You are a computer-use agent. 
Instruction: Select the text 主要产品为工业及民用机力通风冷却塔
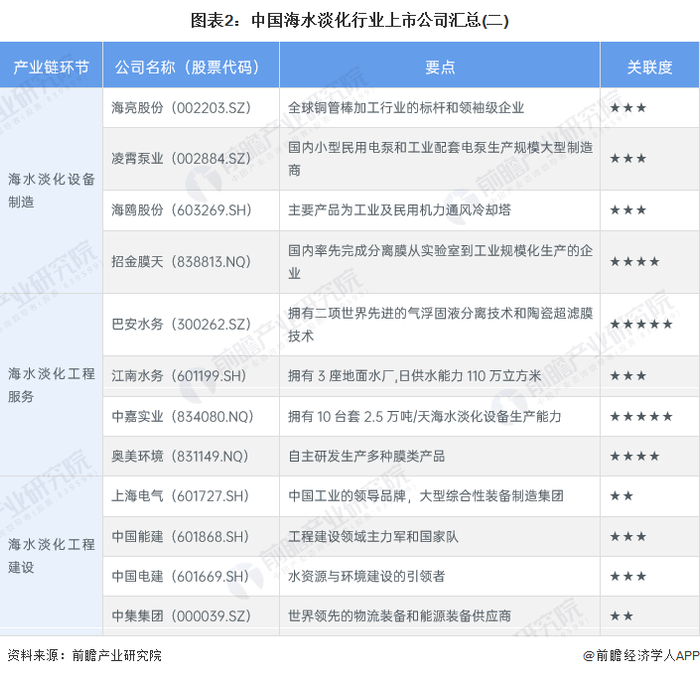399,210
